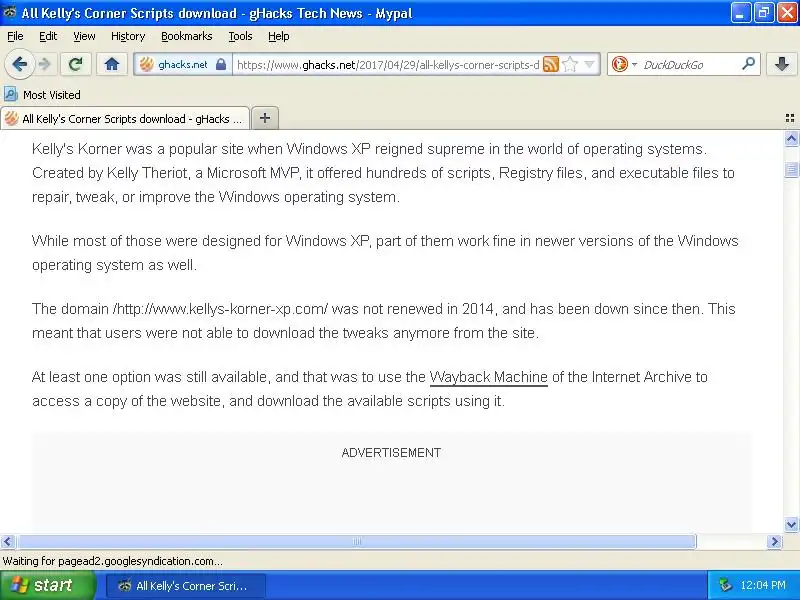The height and width of the screenshot is (600, 800).
Task: Click the padlock security icon
Action: pos(220,65)
